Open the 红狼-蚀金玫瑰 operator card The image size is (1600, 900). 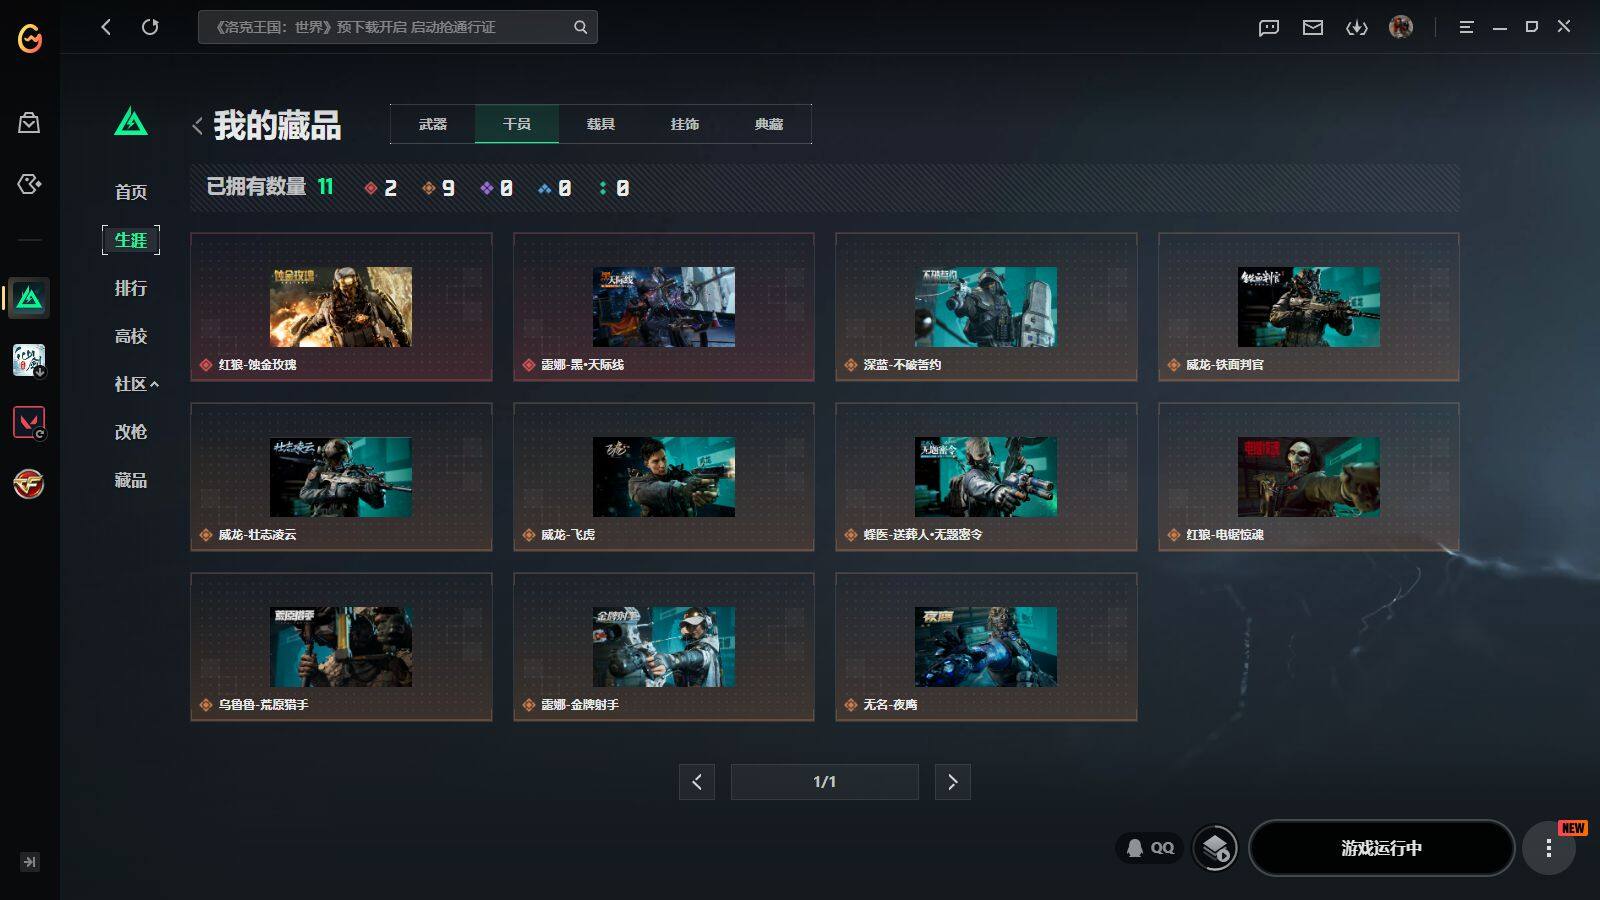pyautogui.click(x=341, y=307)
